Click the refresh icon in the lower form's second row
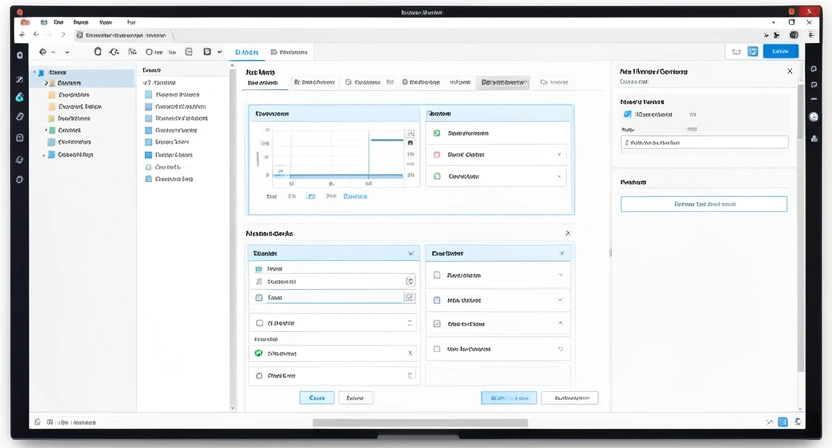The height and width of the screenshot is (448, 832). coord(409,282)
